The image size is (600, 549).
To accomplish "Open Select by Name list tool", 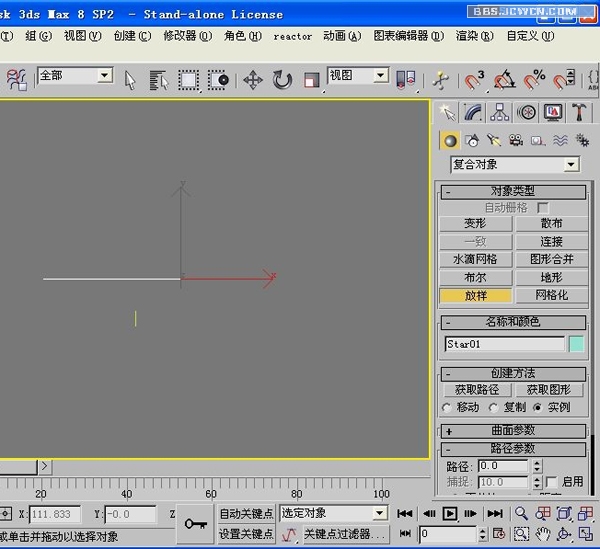I will 158,81.
